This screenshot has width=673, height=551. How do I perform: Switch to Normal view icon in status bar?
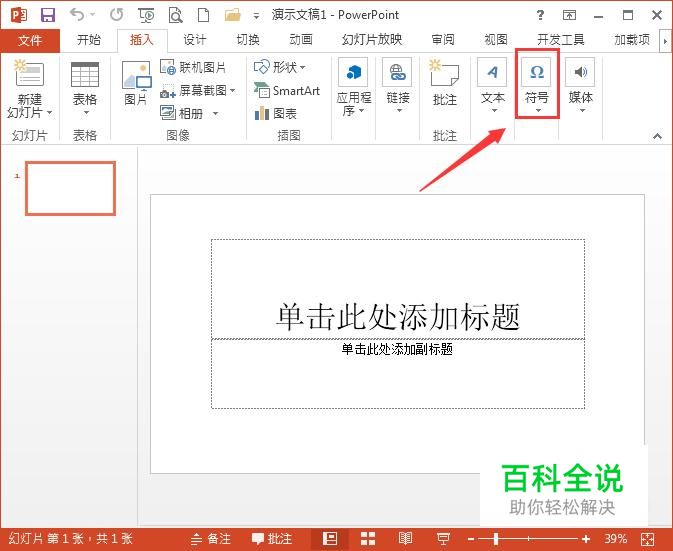330,539
